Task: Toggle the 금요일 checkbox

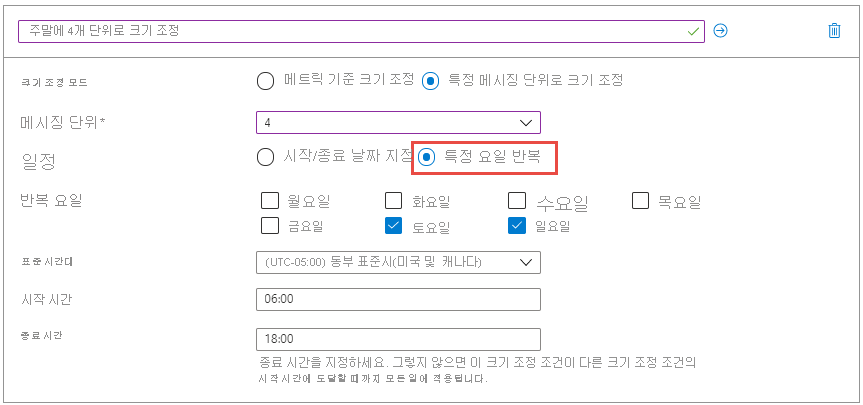Action: coord(269,225)
